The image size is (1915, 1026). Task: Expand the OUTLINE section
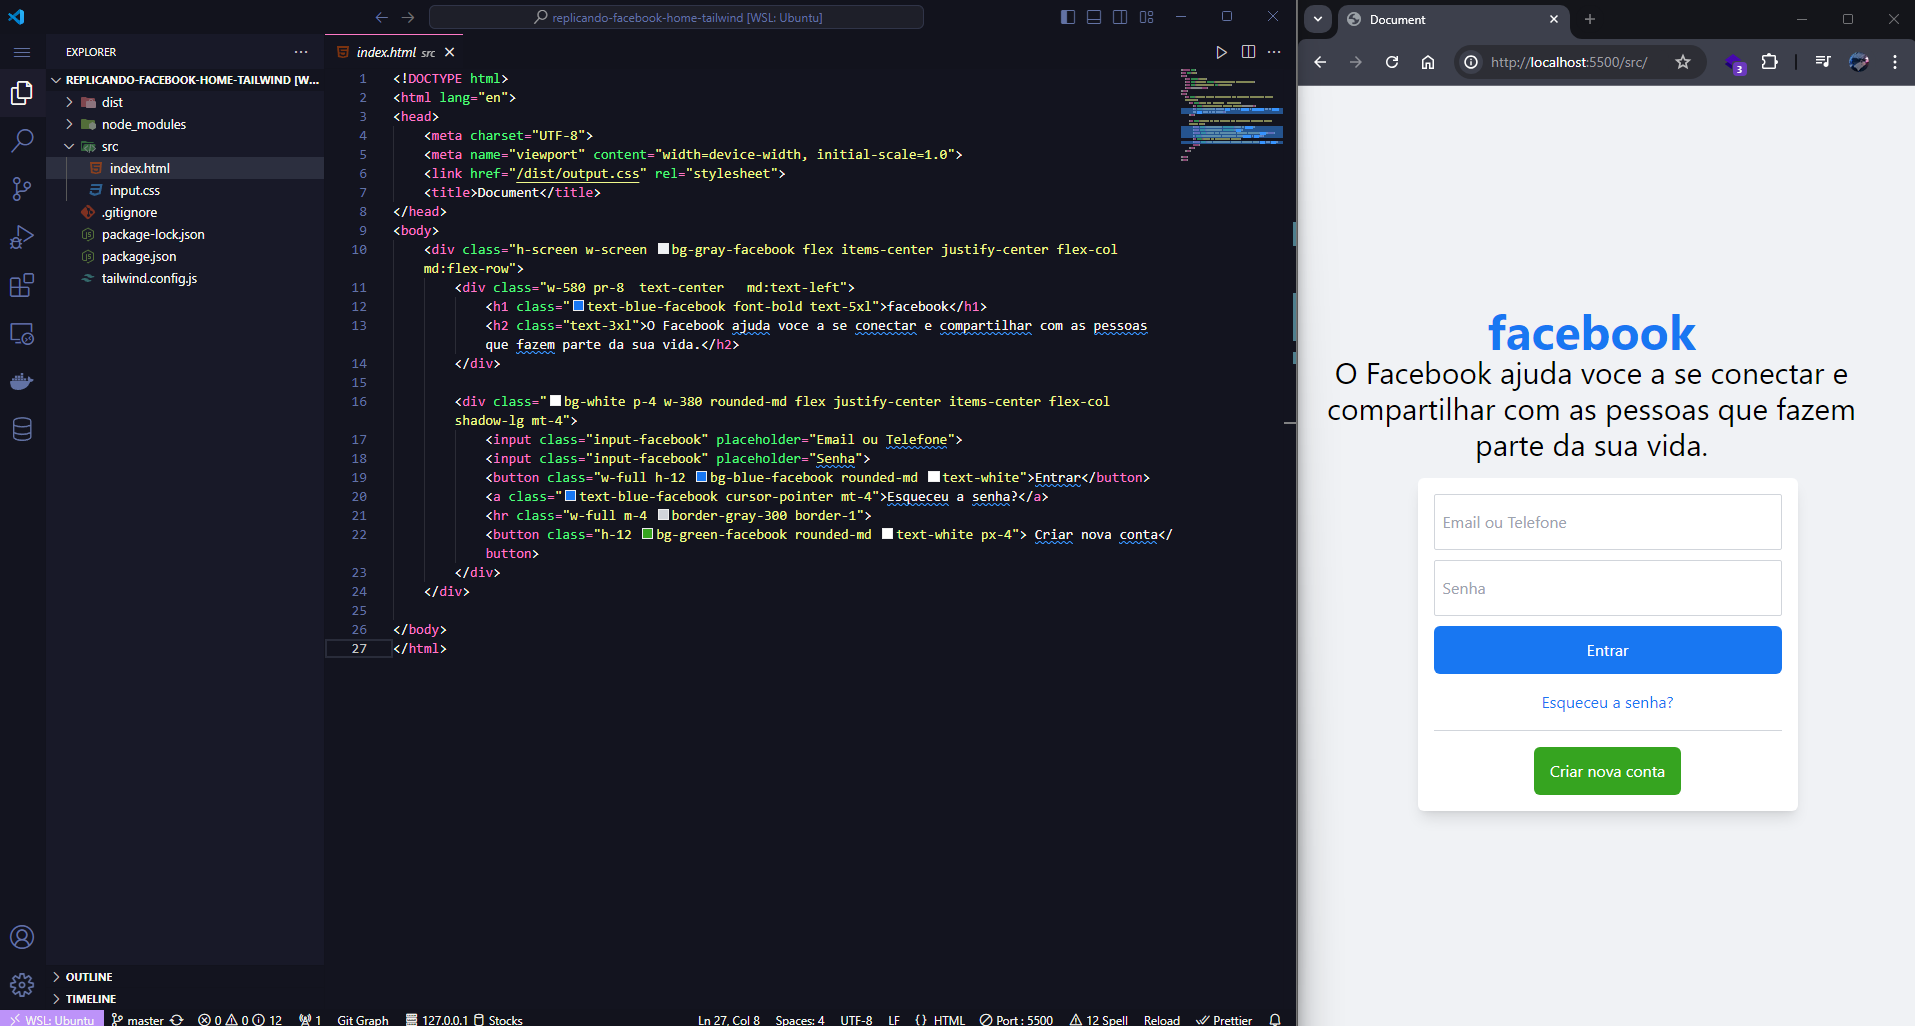click(x=88, y=977)
